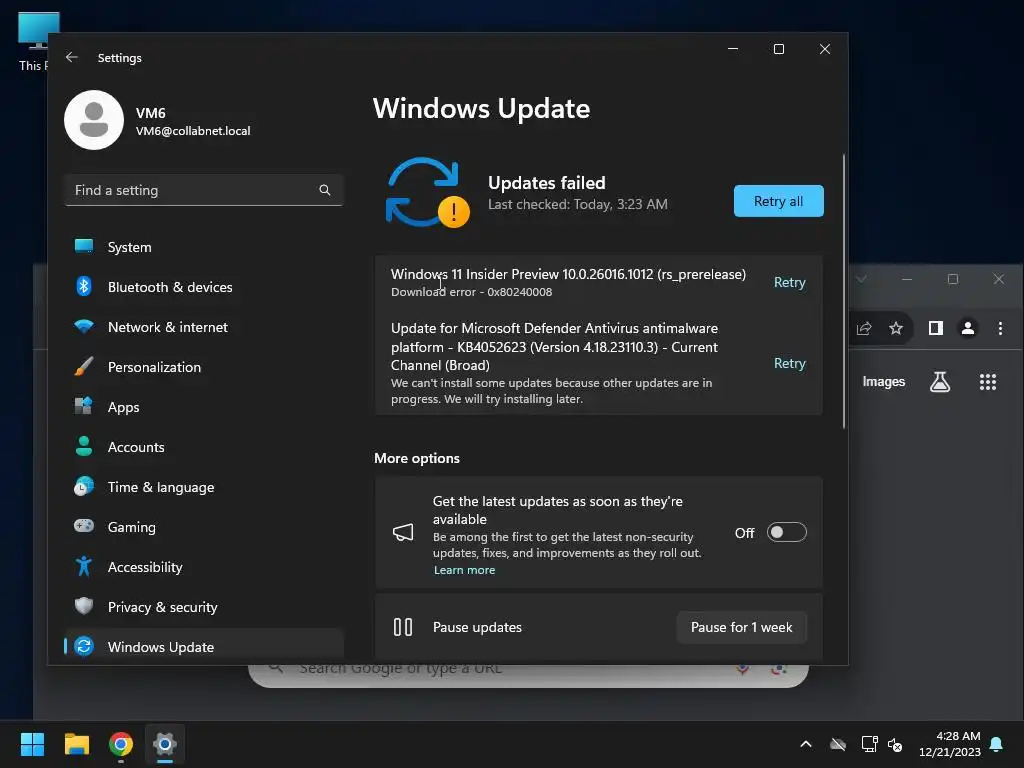This screenshot has height=768, width=1024.
Task: Click the muted volume tray icon
Action: point(895,744)
